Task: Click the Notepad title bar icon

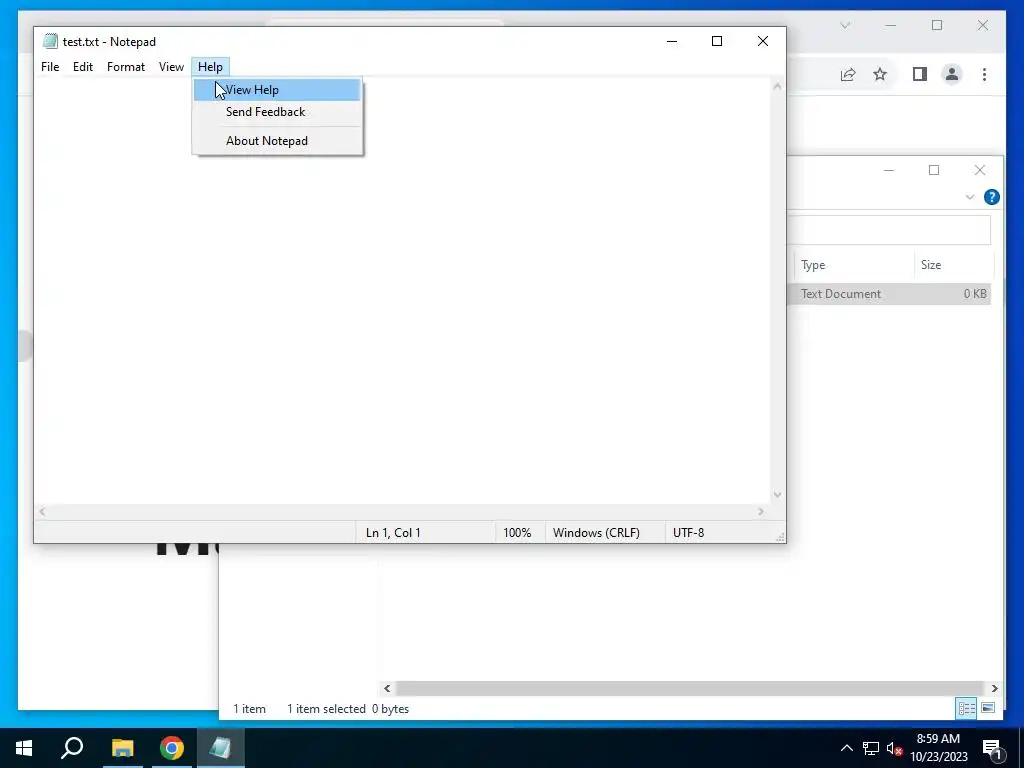Action: coord(50,41)
